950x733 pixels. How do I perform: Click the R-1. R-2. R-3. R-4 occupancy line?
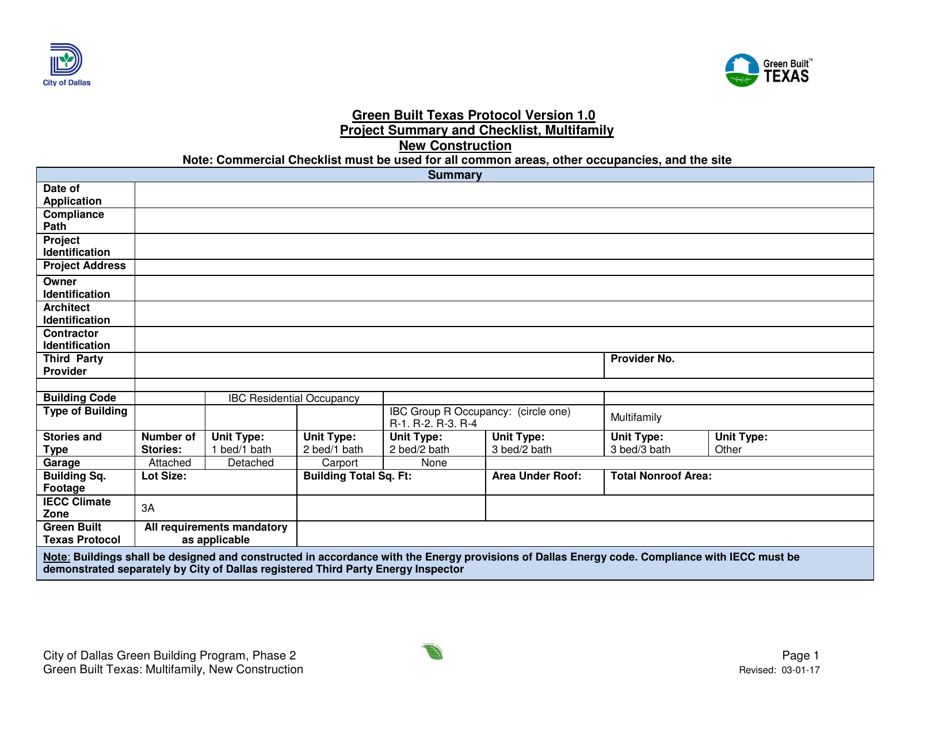(433, 423)
